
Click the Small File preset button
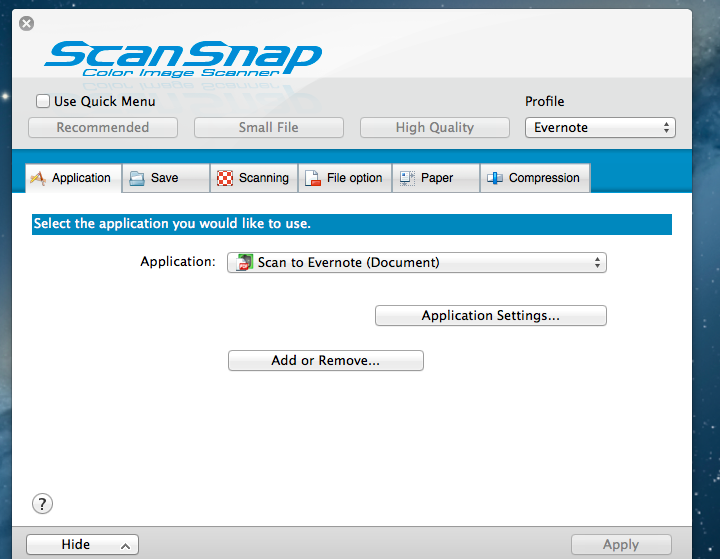point(269,128)
